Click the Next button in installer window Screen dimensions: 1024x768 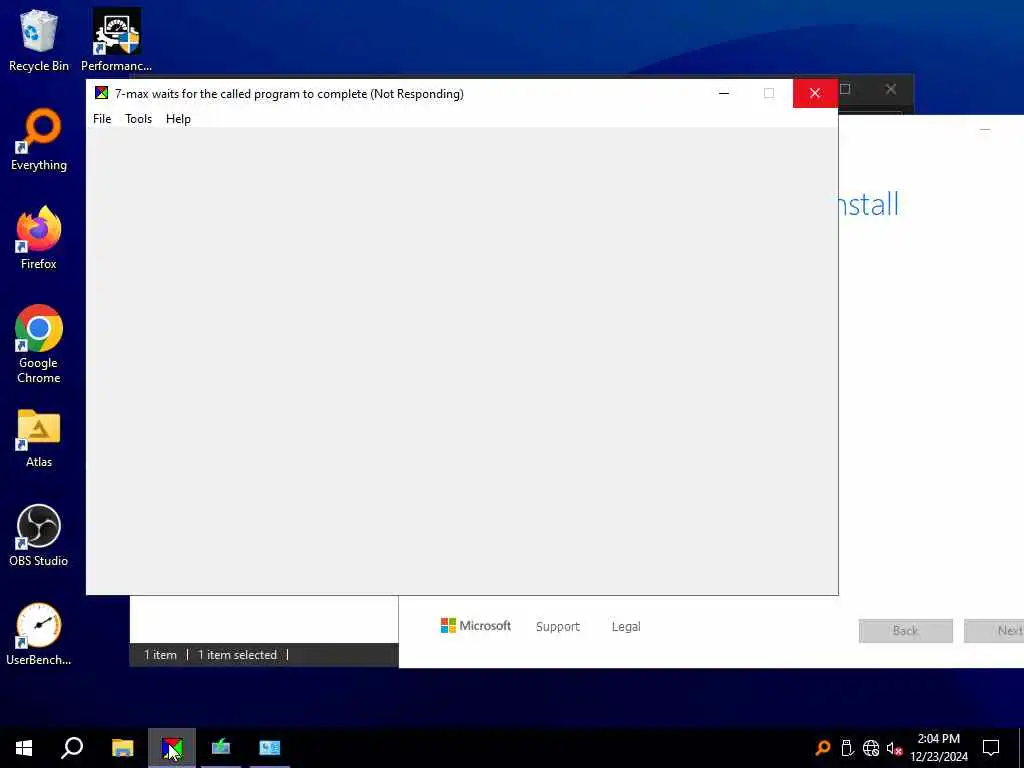(995, 631)
